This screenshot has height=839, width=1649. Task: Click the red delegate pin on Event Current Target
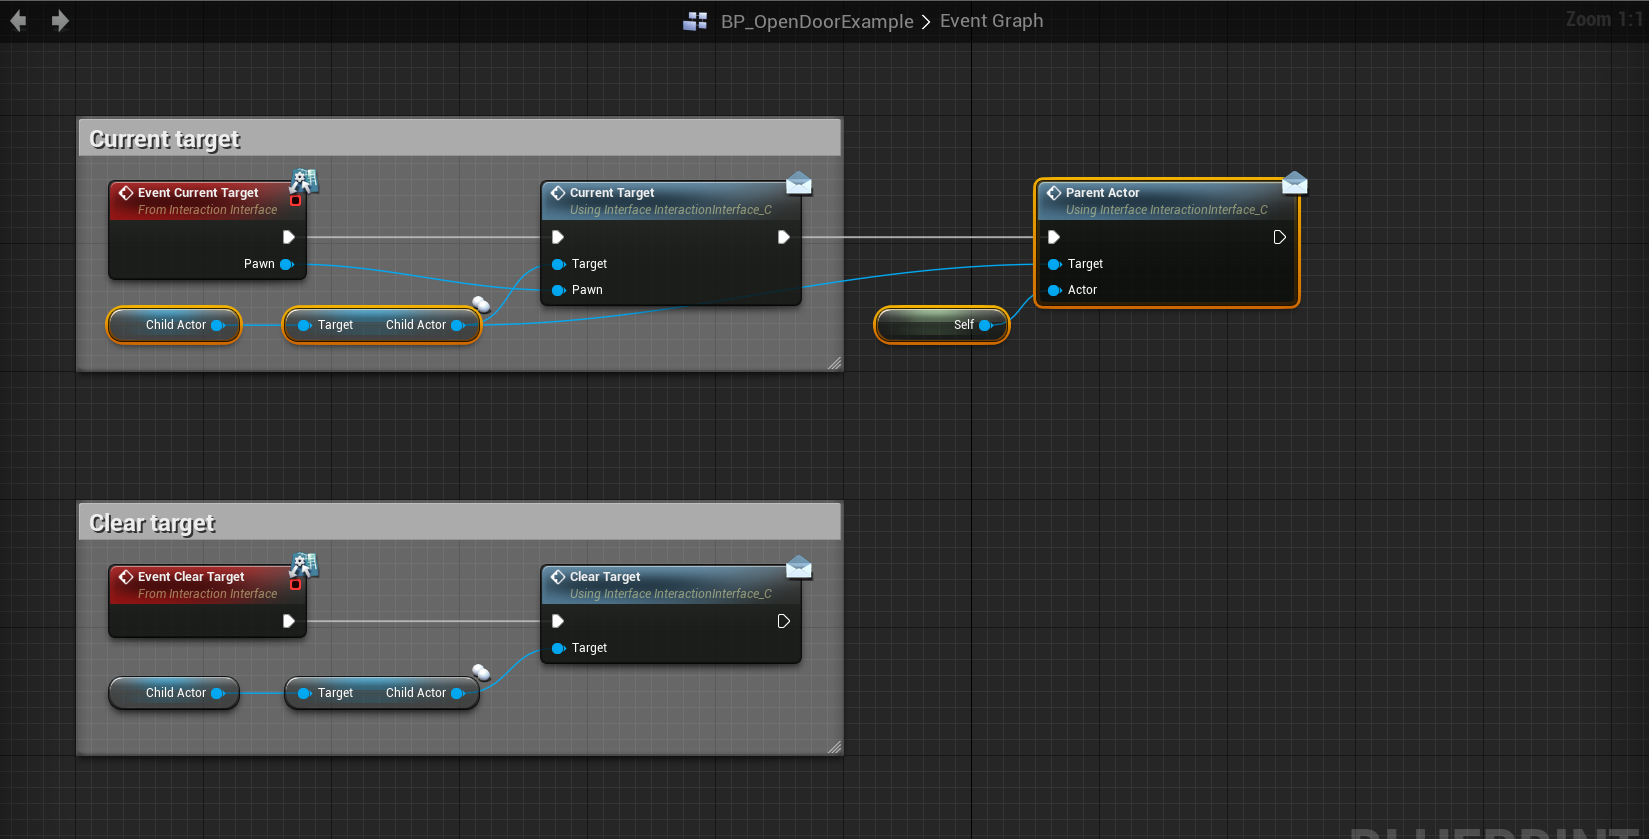pos(295,201)
